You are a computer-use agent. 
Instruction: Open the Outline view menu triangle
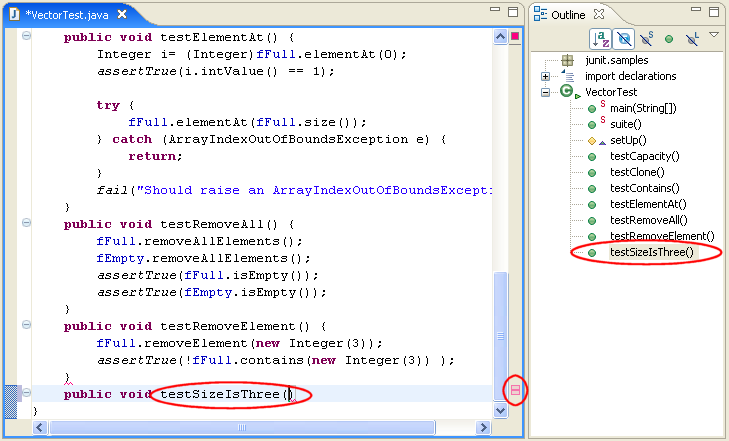pos(714,35)
